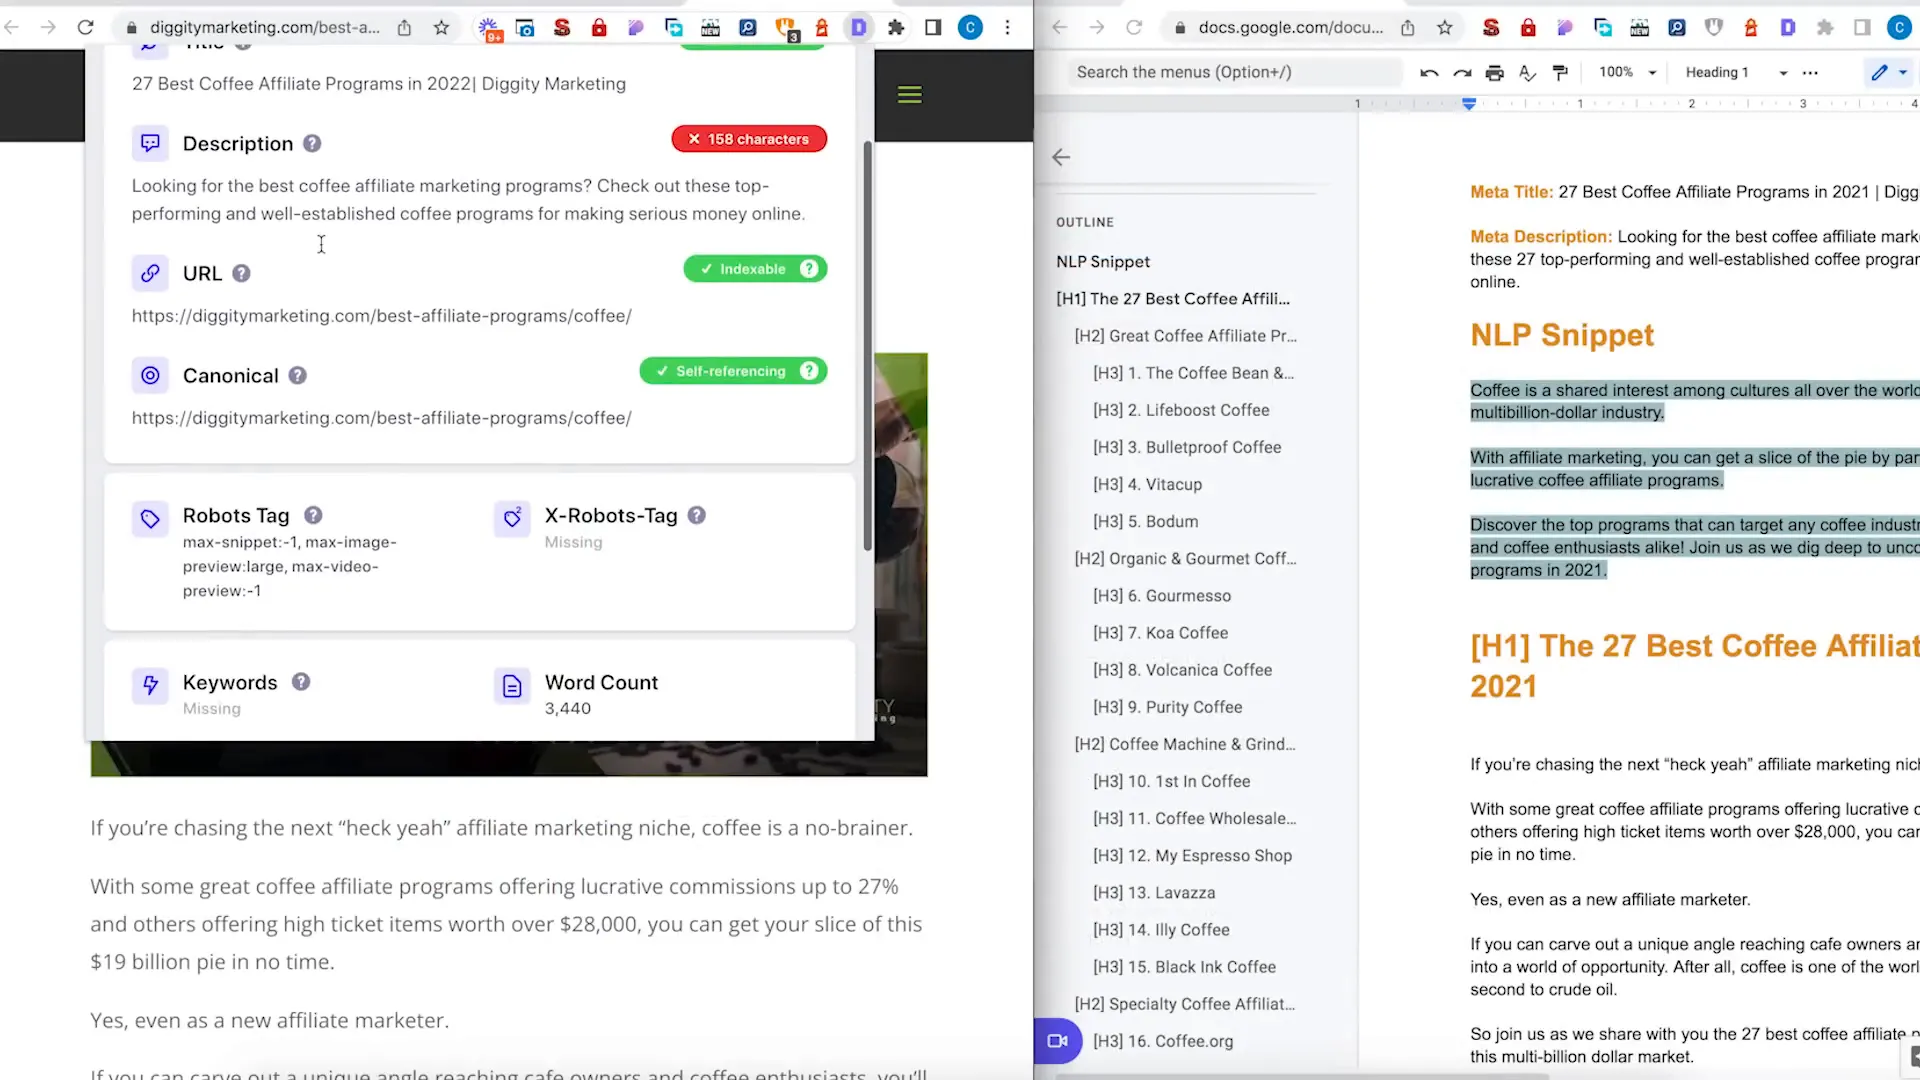Open the Heading 1 paragraph style dropdown

point(1736,72)
